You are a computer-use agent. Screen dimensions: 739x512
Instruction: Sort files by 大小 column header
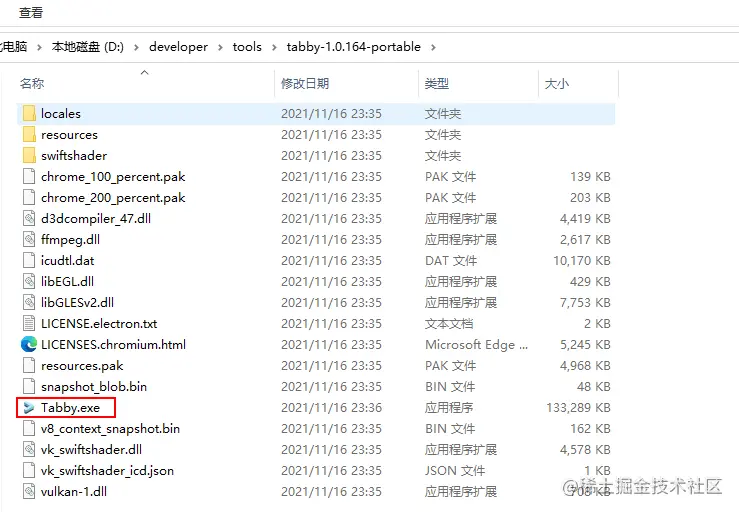point(557,83)
